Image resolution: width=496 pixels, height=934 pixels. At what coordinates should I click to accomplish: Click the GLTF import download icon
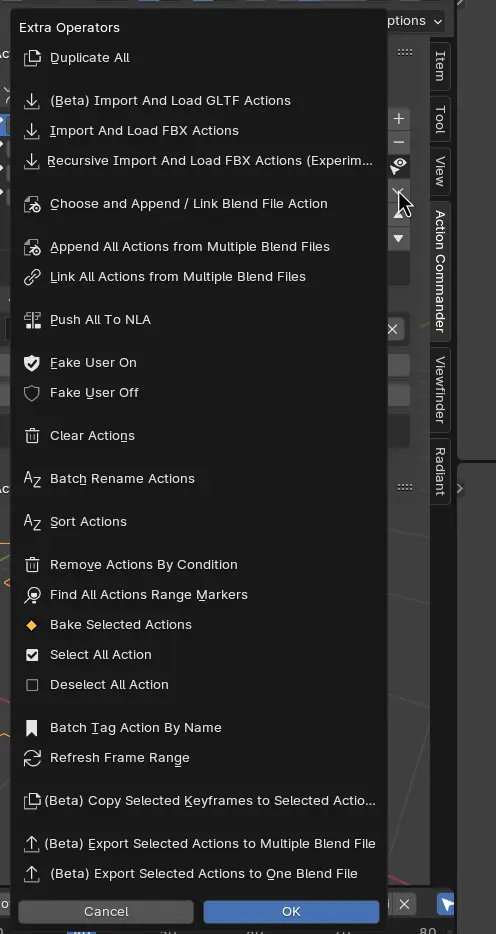coord(32,101)
